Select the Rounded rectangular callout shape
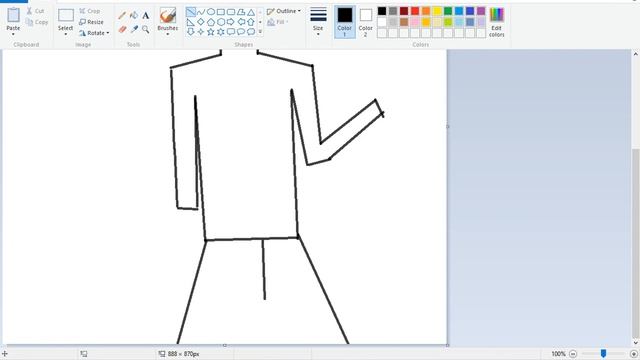640x360 pixels. click(x=231, y=31)
